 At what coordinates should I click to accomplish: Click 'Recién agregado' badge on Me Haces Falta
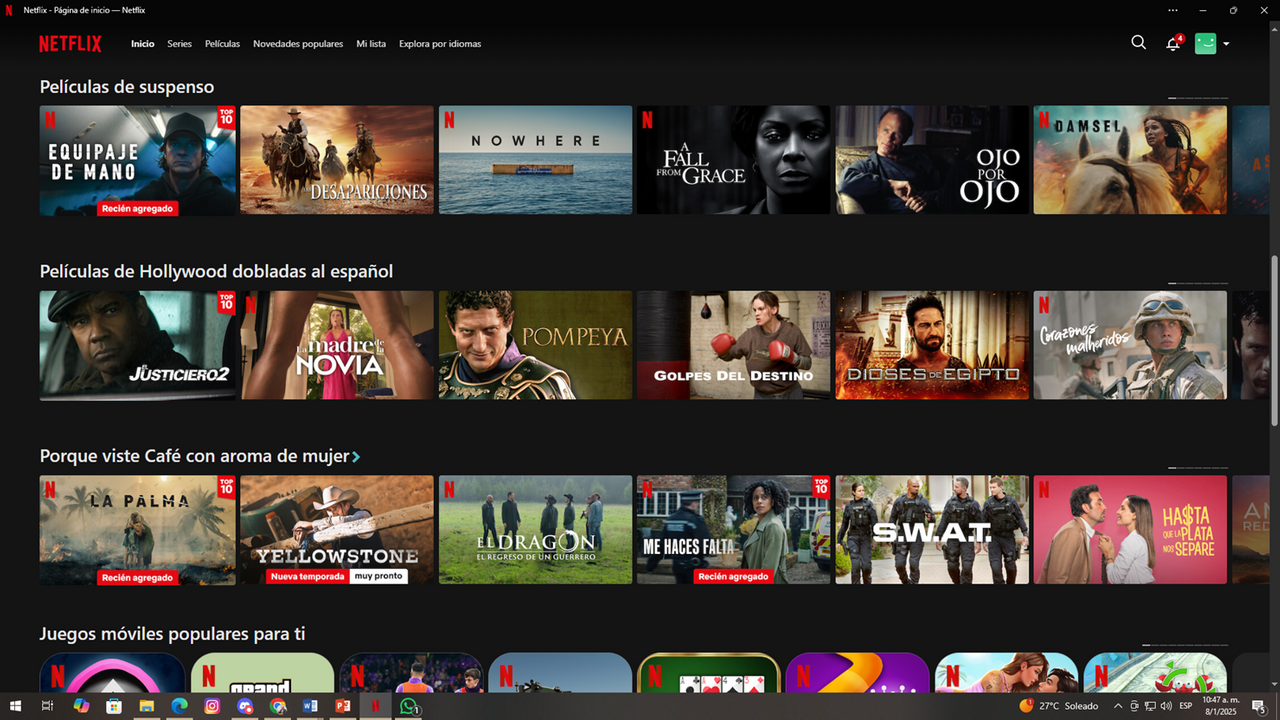pos(734,577)
